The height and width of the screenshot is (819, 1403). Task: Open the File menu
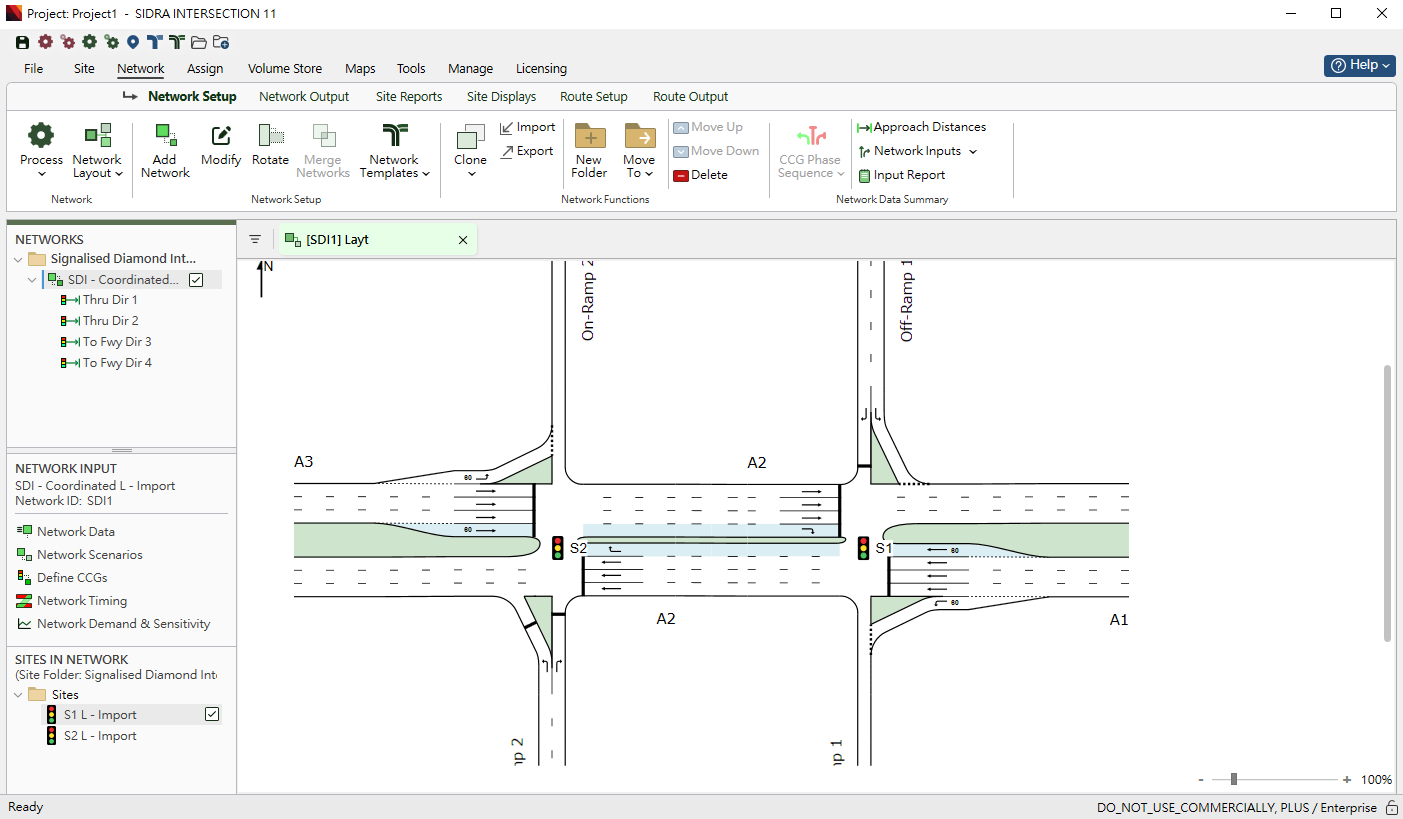pos(33,69)
